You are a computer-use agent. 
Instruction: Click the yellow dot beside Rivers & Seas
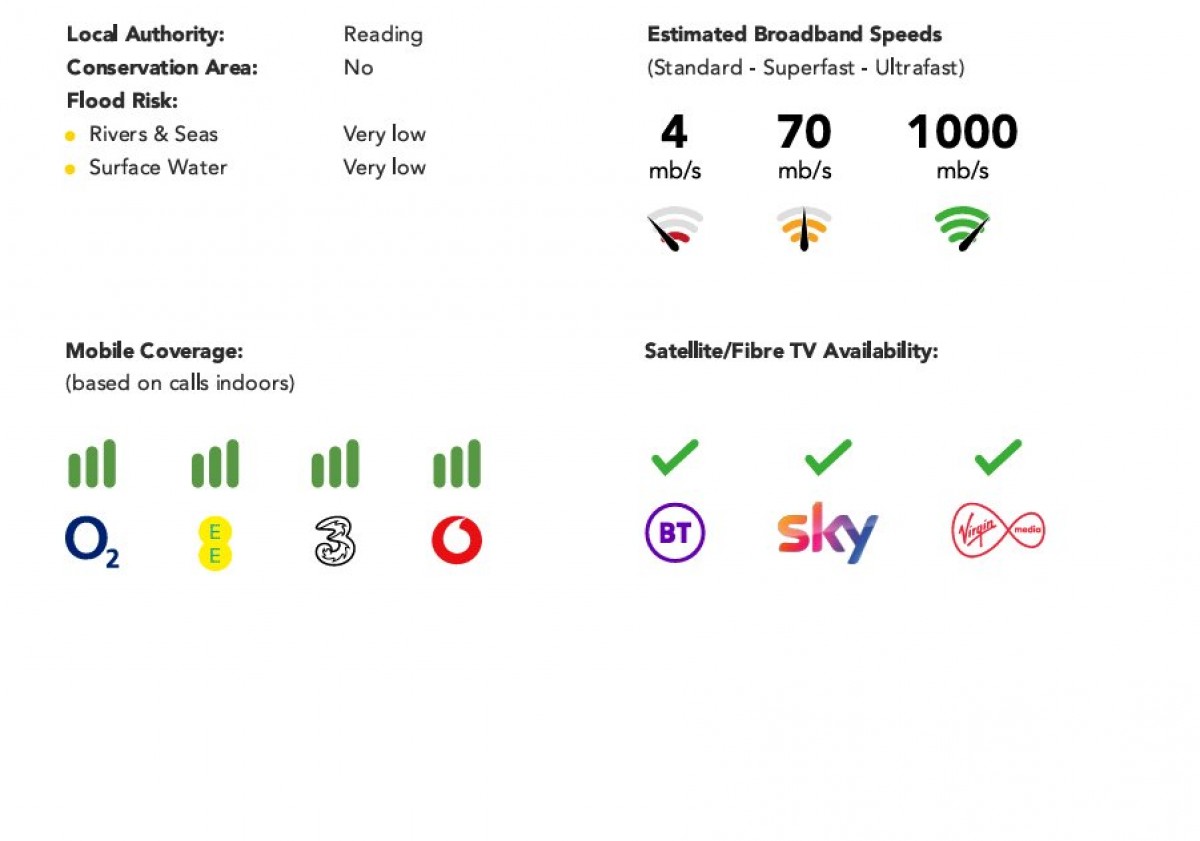tap(70, 136)
